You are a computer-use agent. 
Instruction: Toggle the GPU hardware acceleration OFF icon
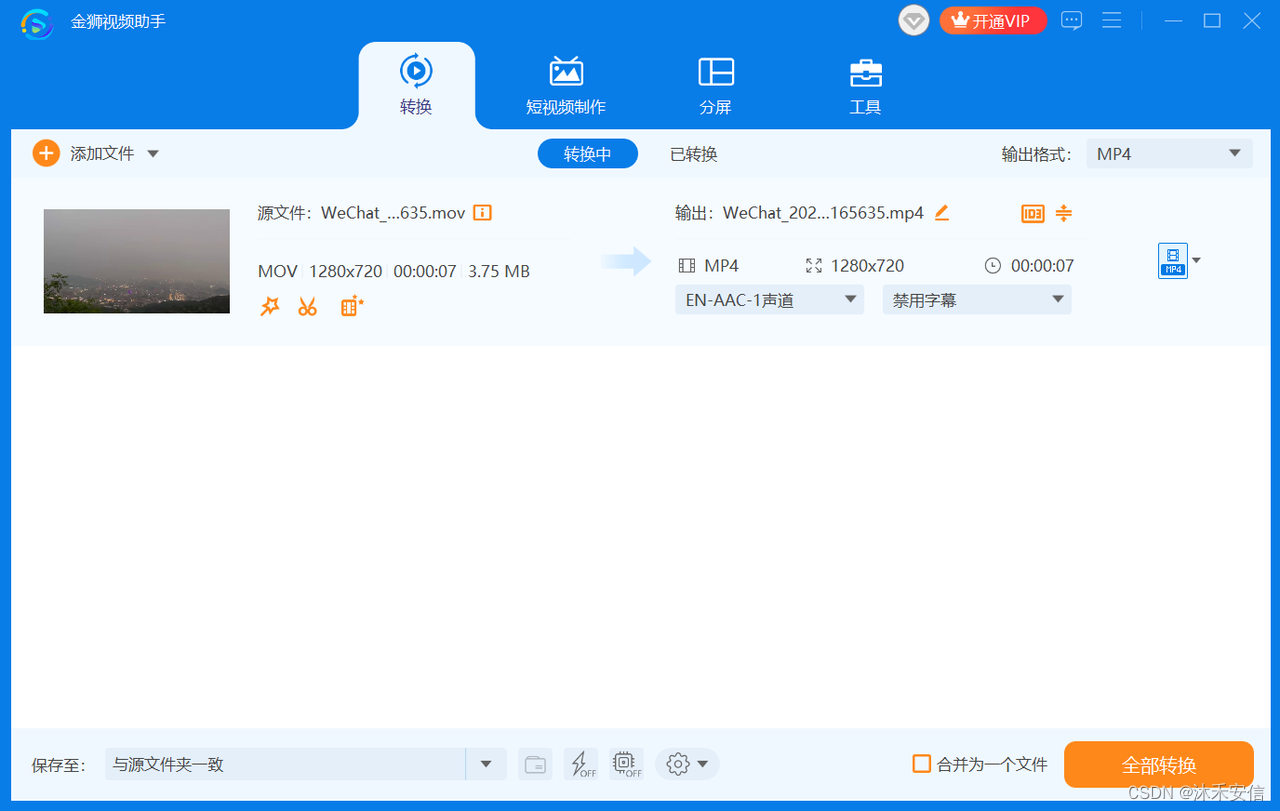626,764
